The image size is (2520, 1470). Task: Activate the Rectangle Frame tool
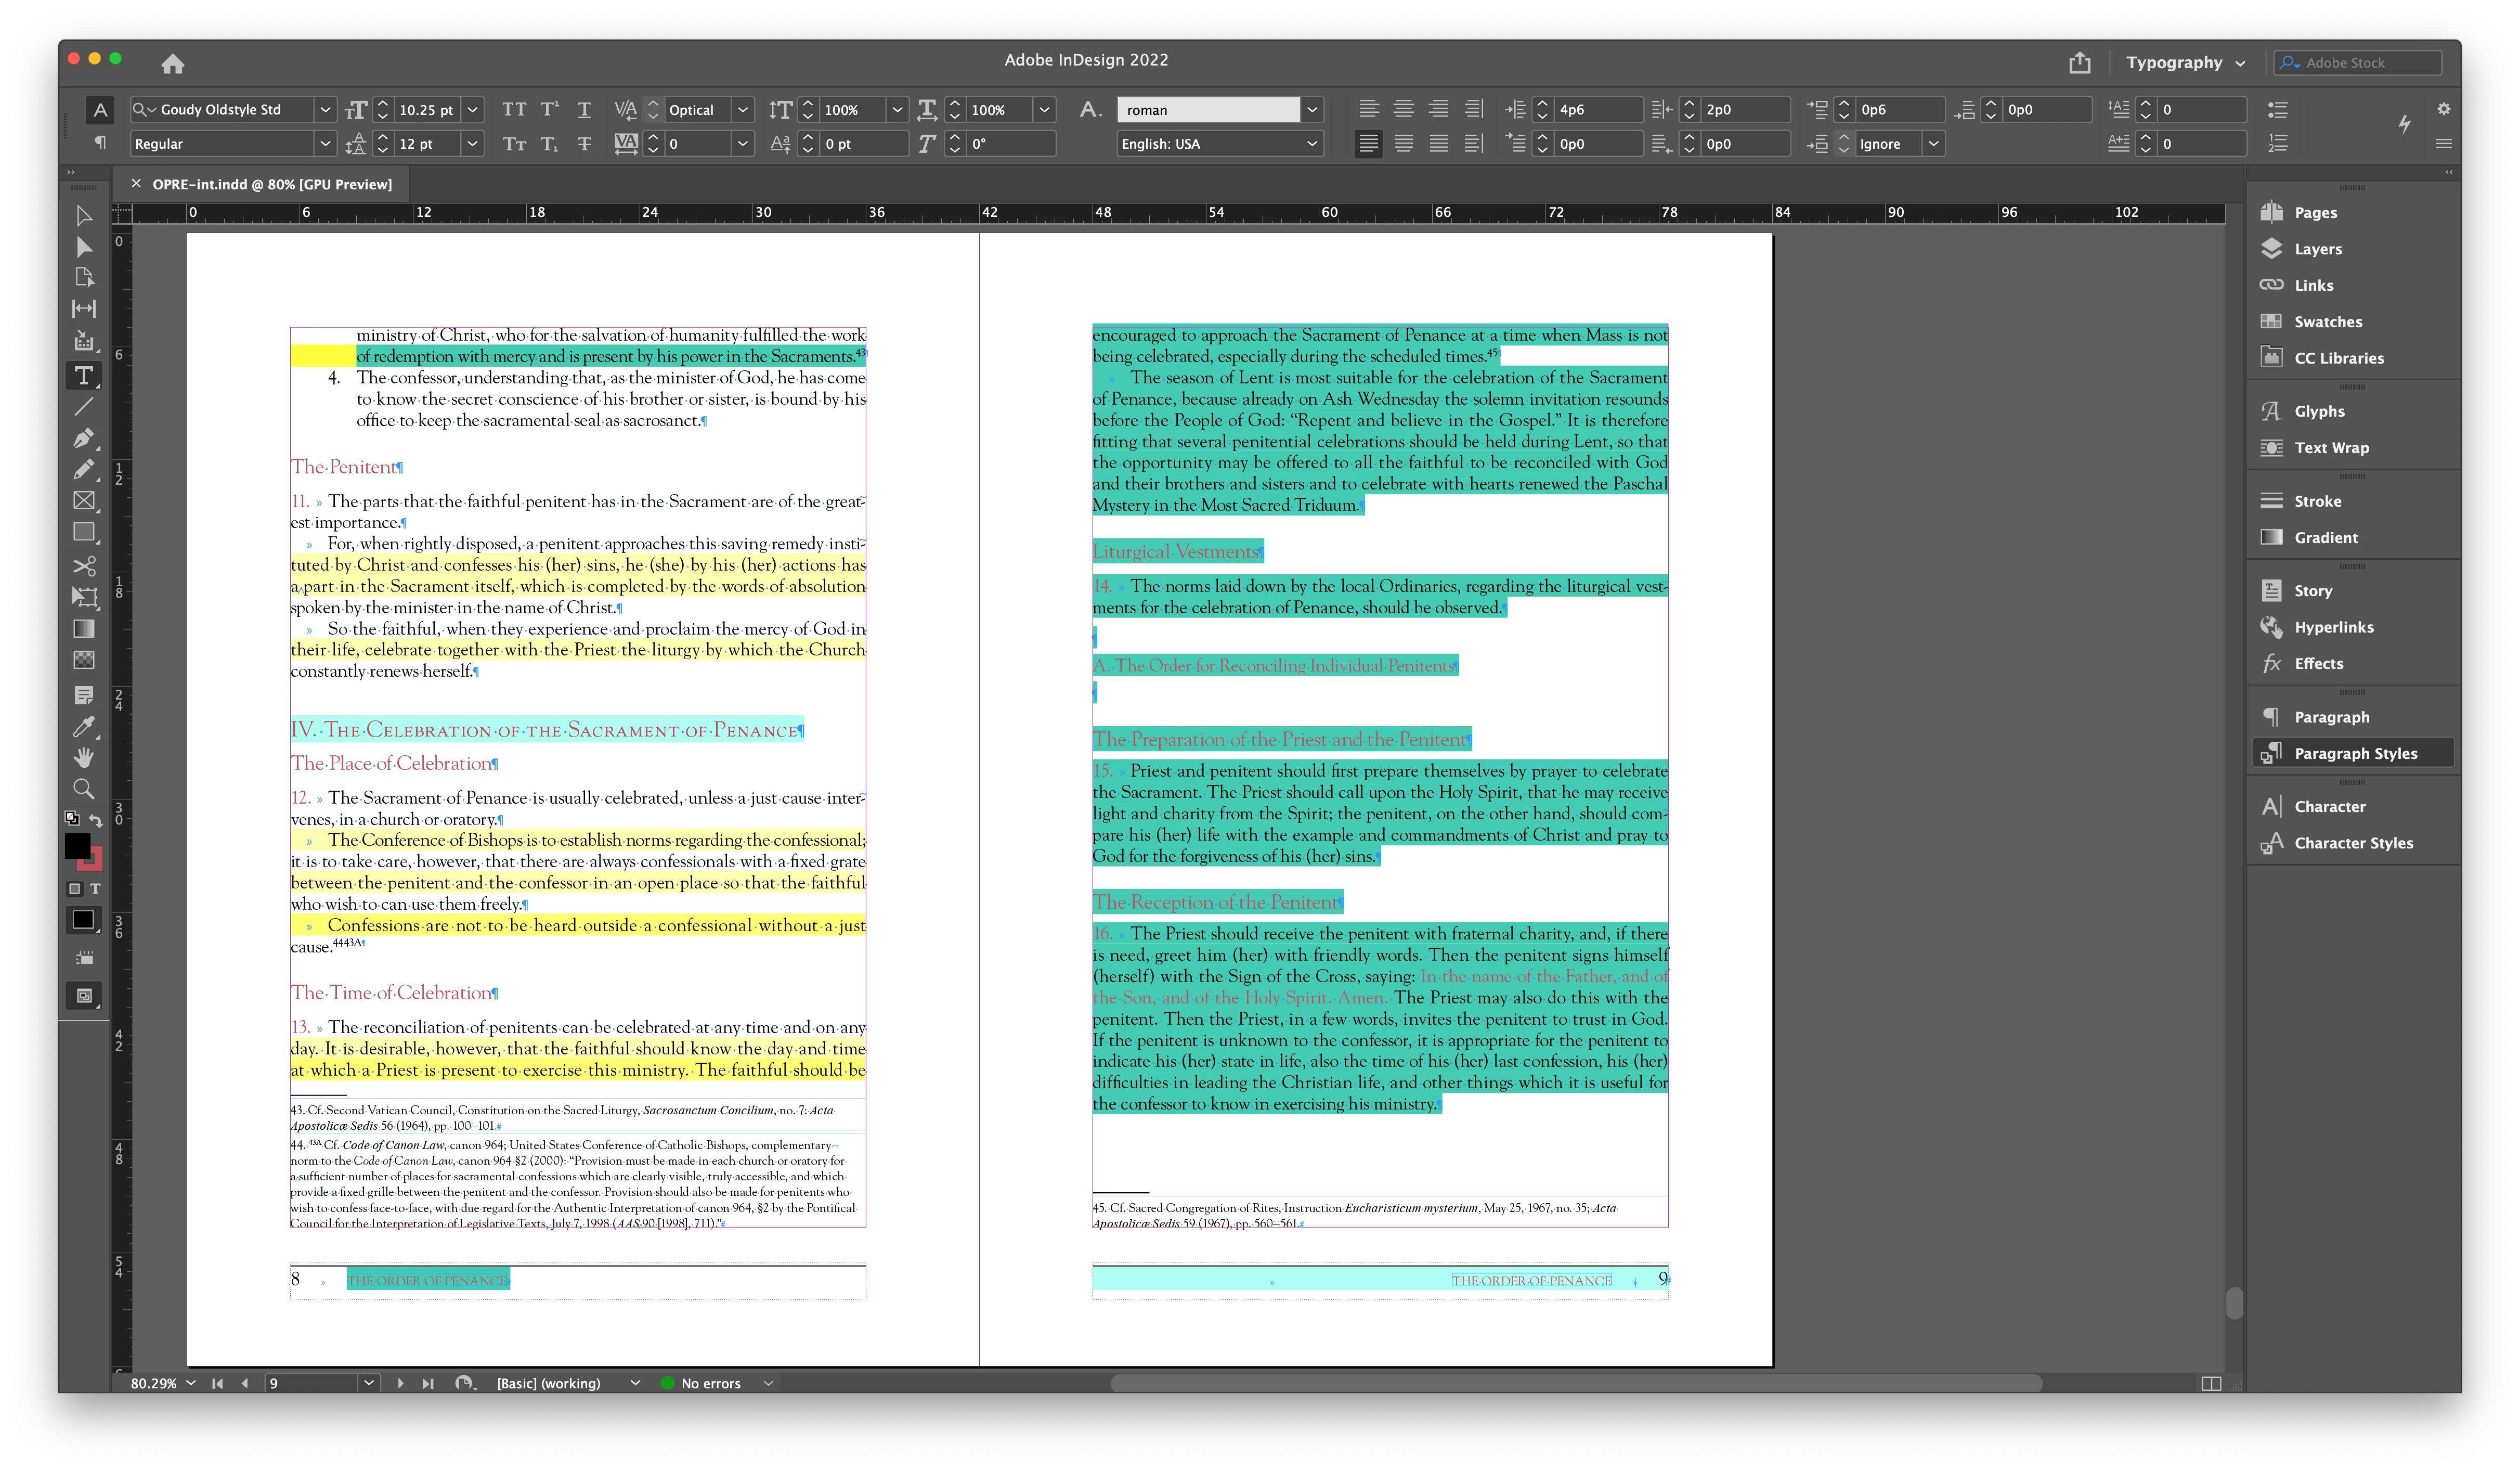click(x=84, y=501)
